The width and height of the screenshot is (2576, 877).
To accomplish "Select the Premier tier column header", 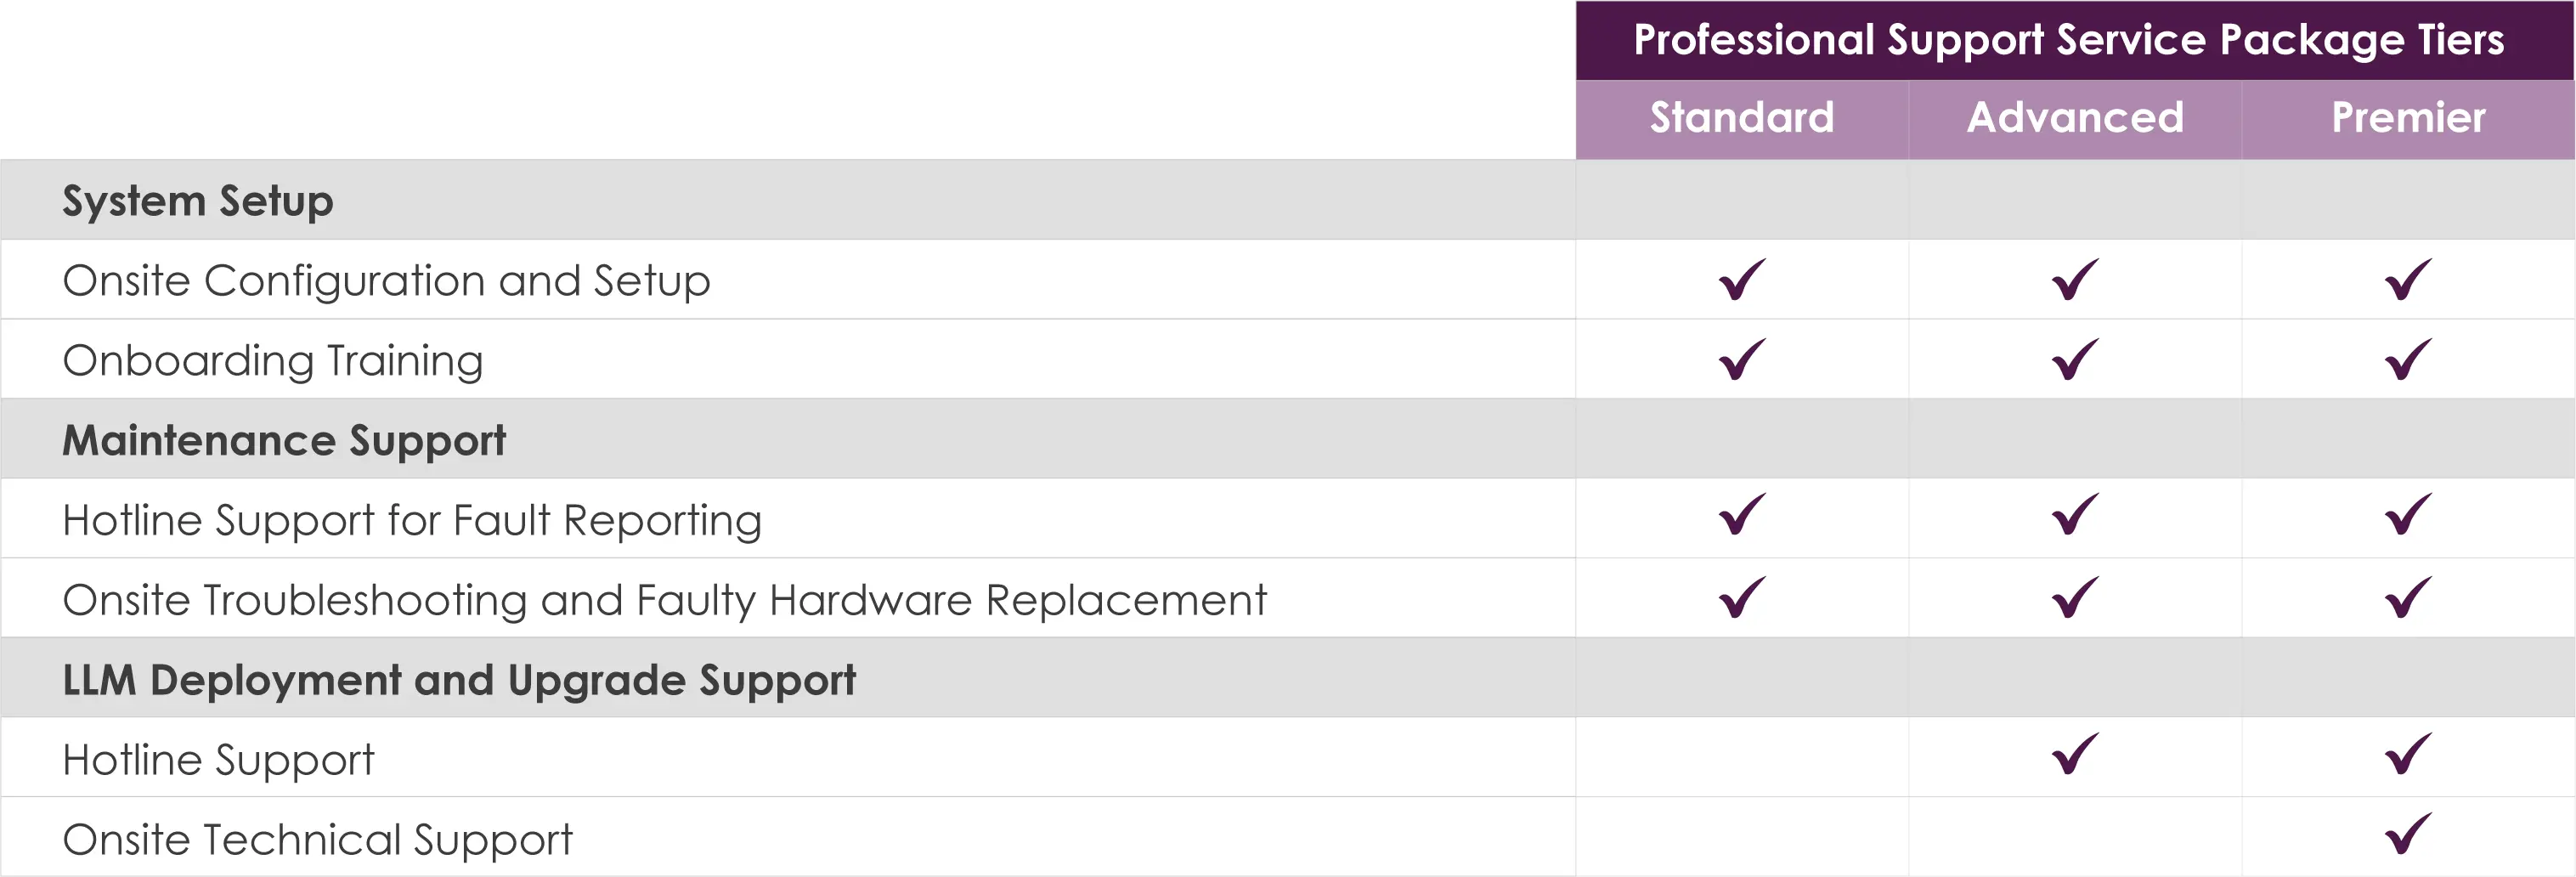I will coord(2408,118).
